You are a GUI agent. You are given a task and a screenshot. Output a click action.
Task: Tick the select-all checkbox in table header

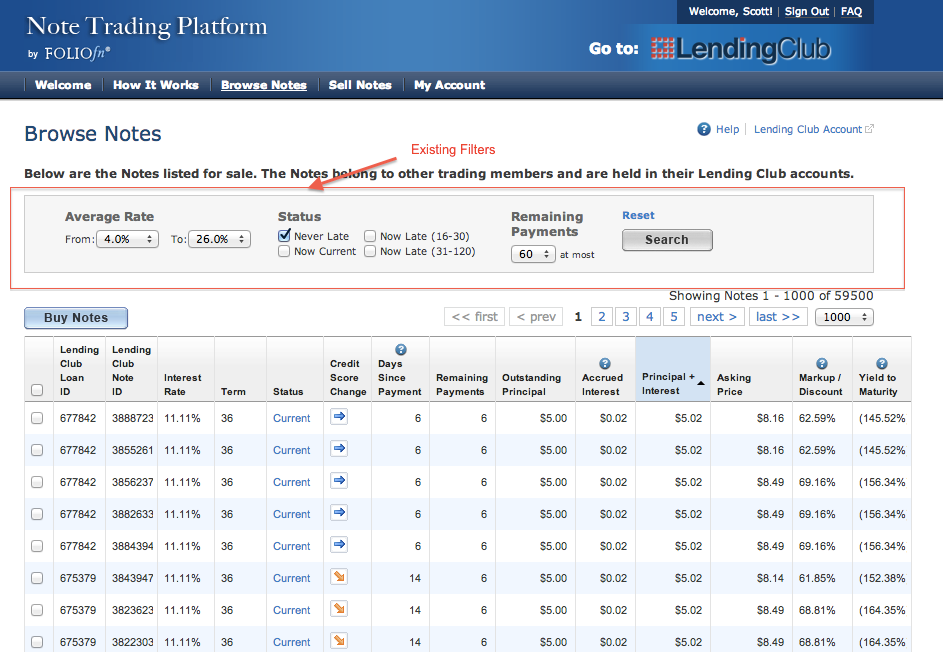37,390
